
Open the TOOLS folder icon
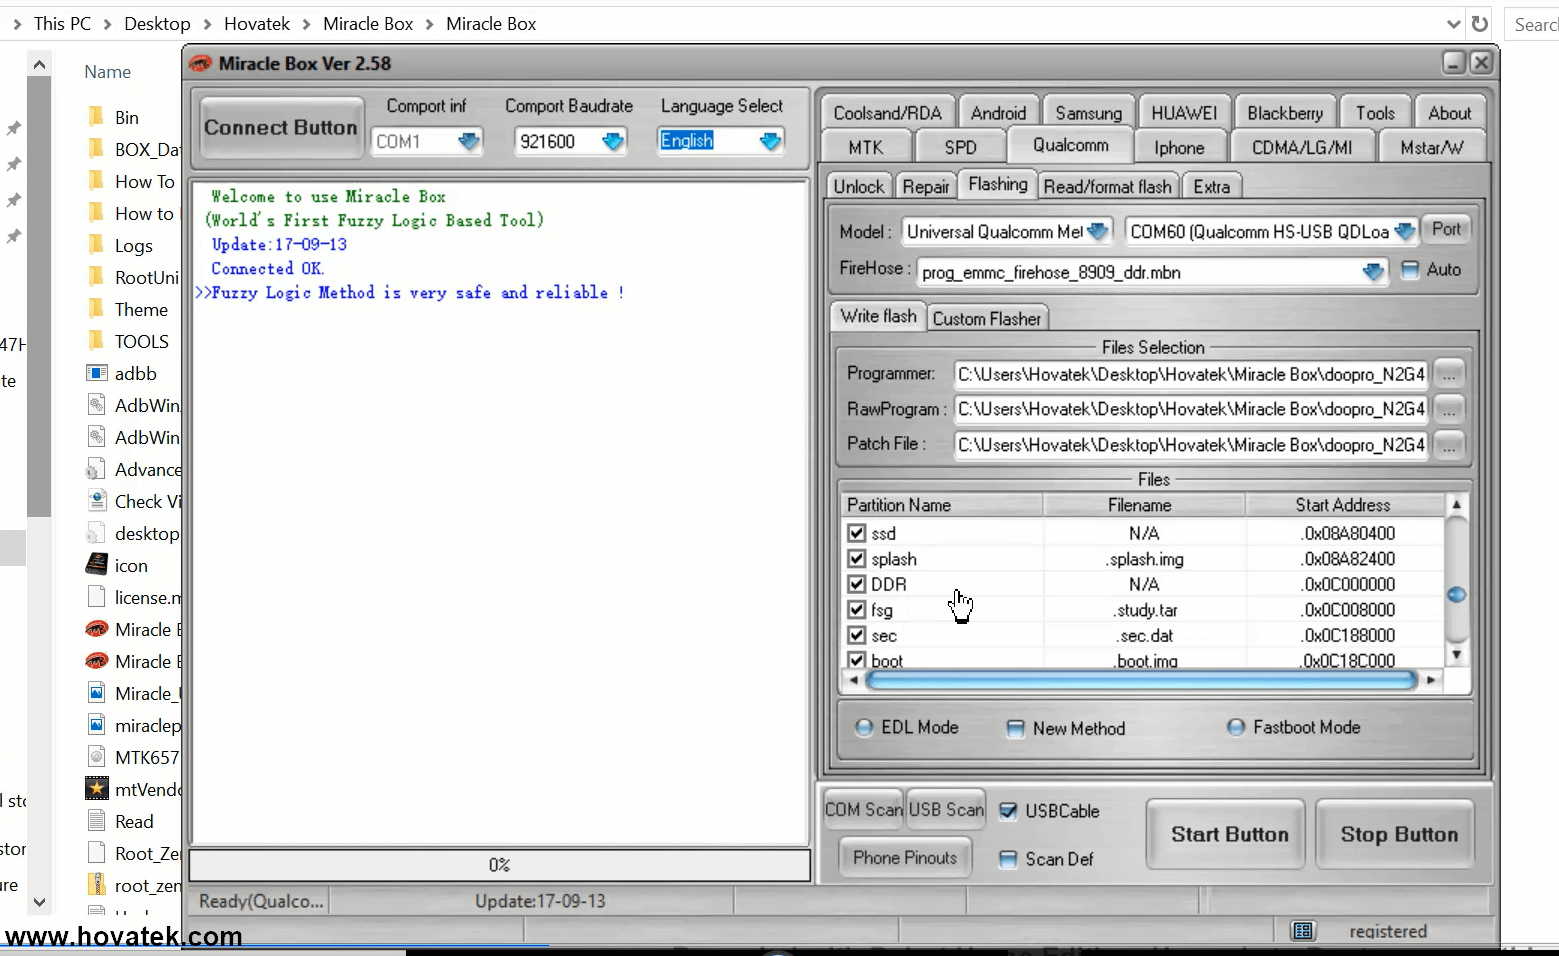pyautogui.click(x=97, y=342)
